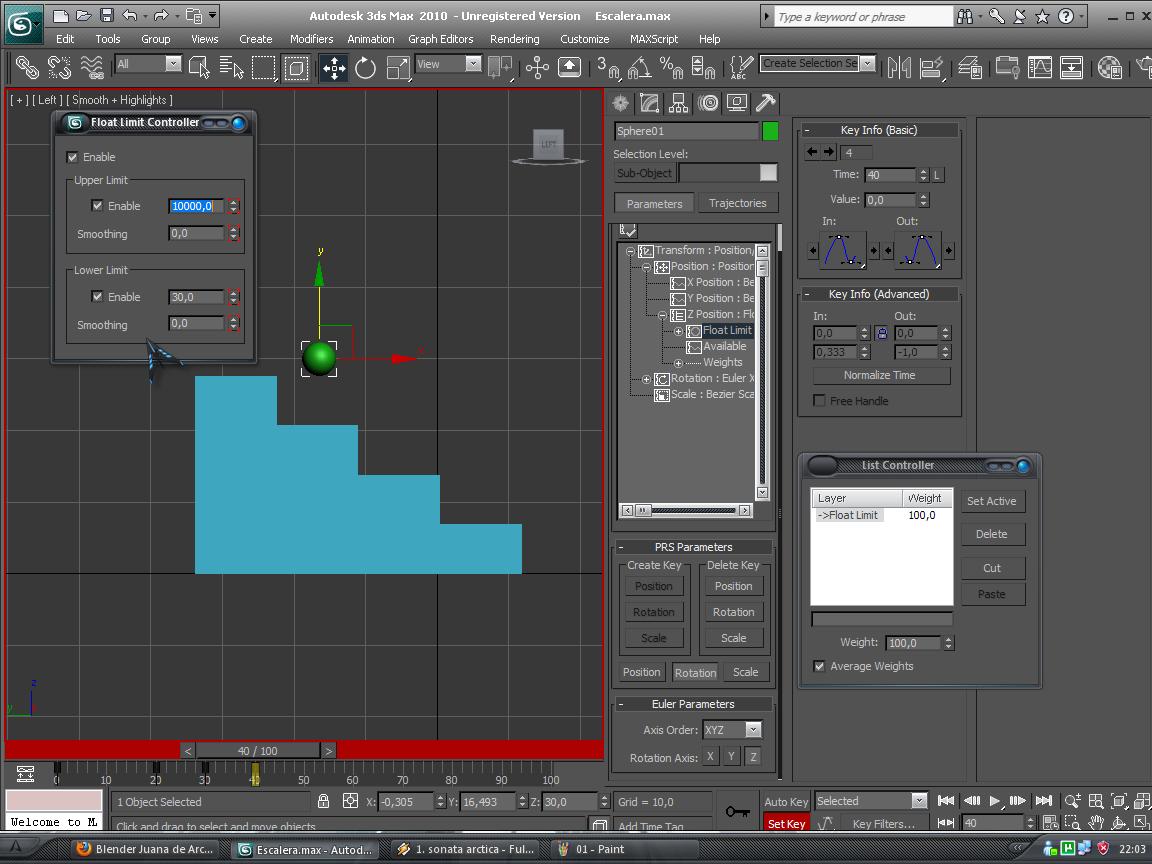Open the Display command panel tab

tap(737, 103)
